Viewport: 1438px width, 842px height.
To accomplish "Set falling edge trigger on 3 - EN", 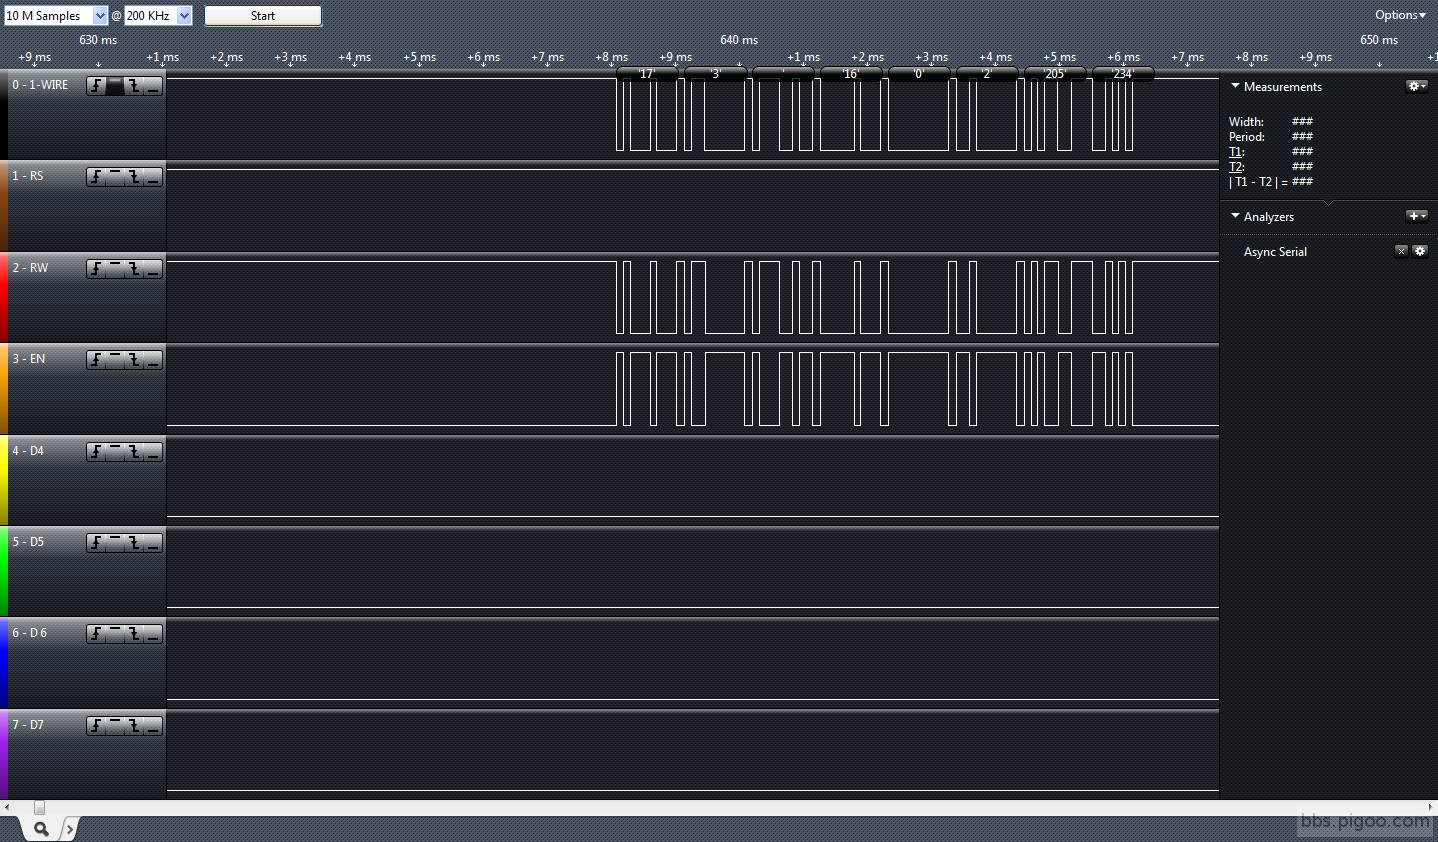I will coord(134,360).
